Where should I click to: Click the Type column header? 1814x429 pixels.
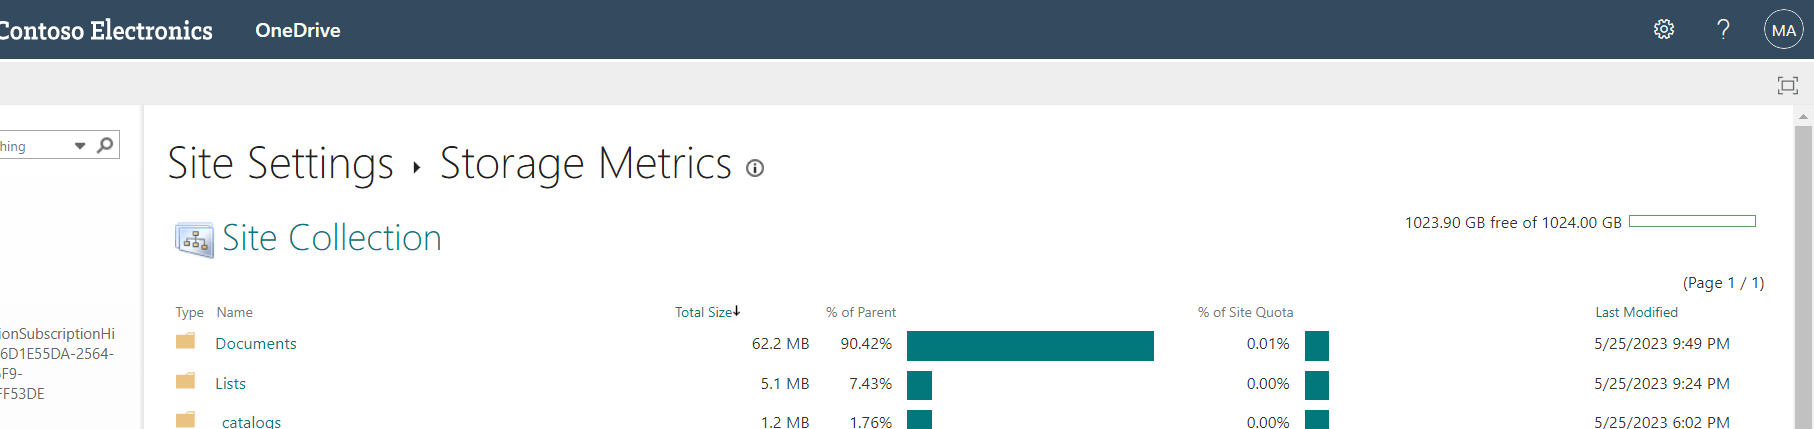(189, 312)
